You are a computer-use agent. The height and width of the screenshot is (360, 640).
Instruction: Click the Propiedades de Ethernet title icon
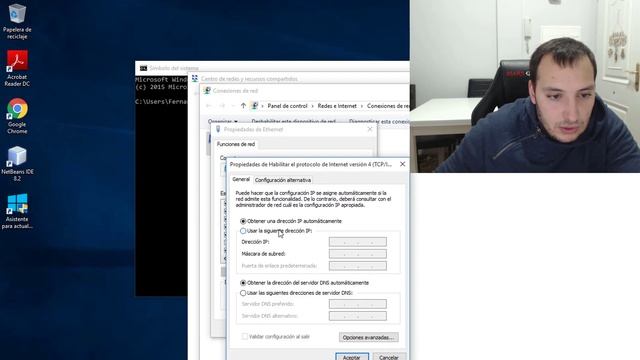point(218,129)
